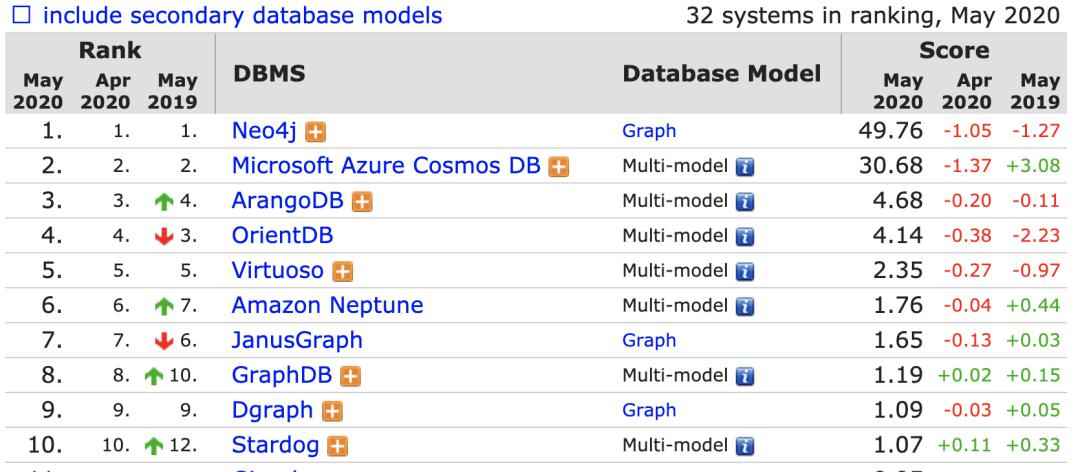The image size is (1080, 472).
Task: Click the plus icon next to Virtuoso
Action: tap(342, 271)
